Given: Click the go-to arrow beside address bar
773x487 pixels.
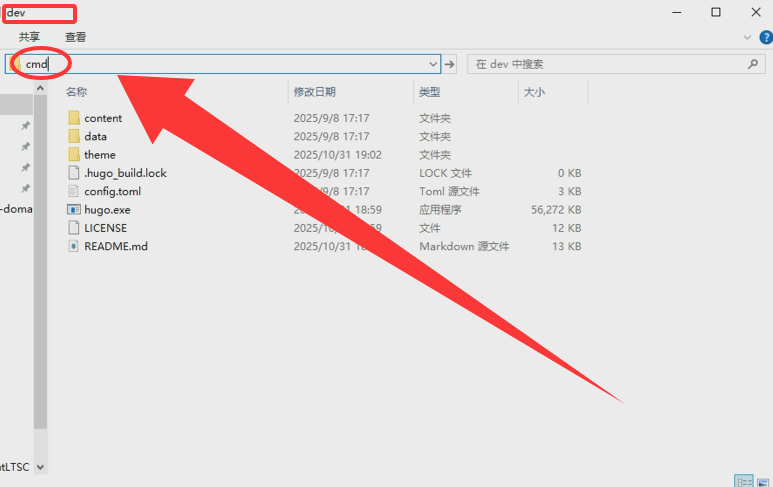Looking at the screenshot, I should click(450, 64).
